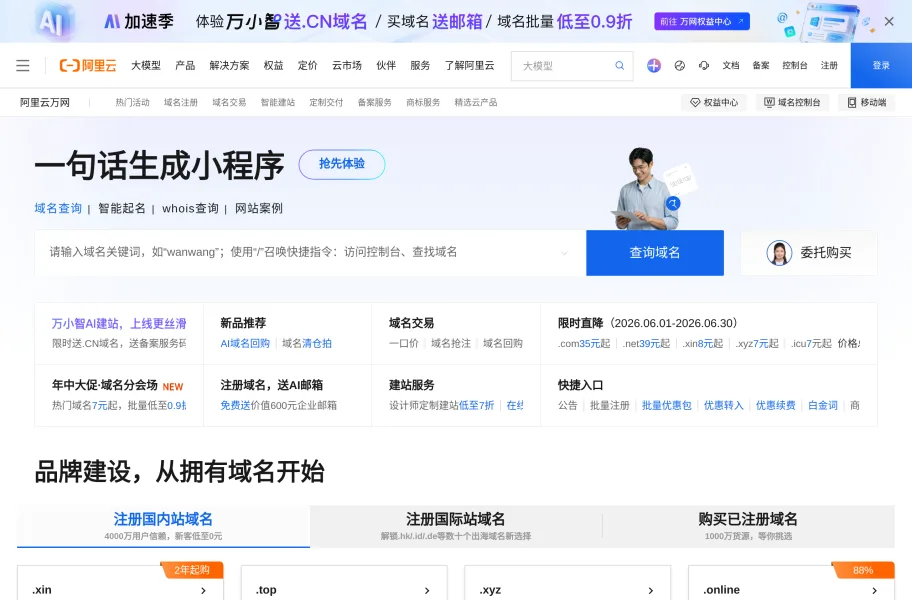The width and height of the screenshot is (912, 600).
Task: Click the Aliyun logo
Action: pyautogui.click(x=88, y=65)
